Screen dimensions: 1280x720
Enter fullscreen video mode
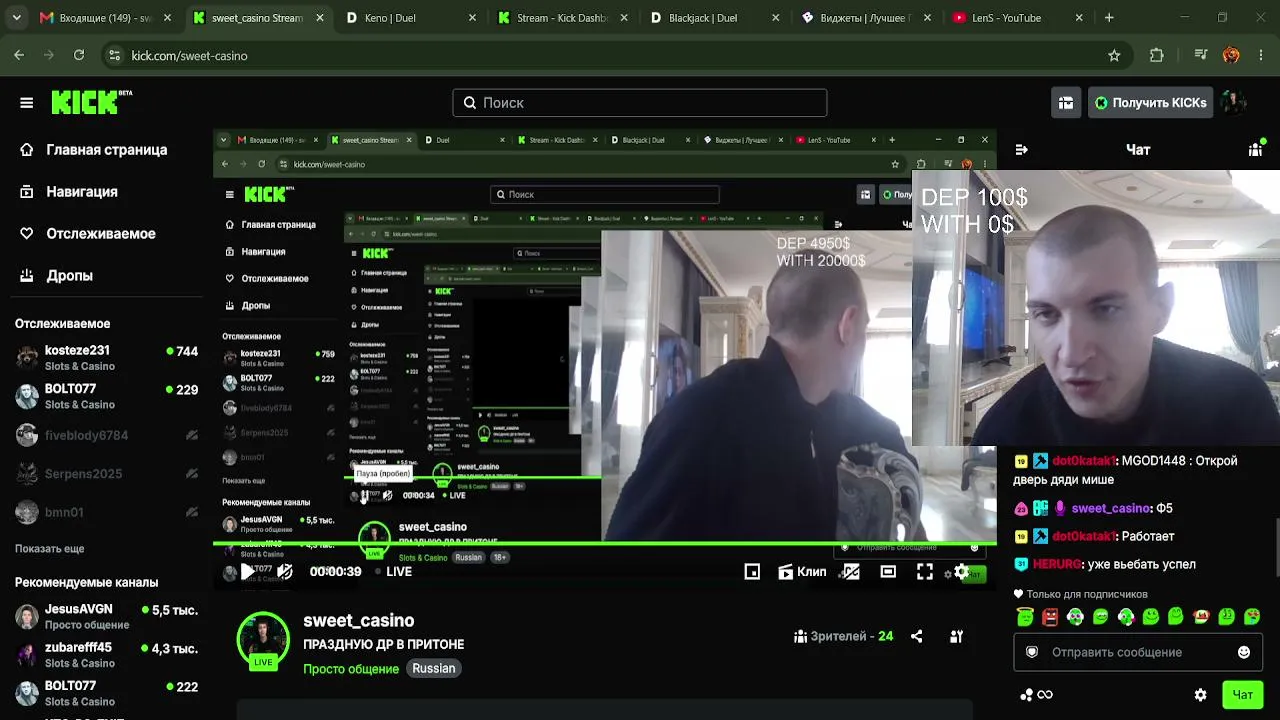coord(925,572)
